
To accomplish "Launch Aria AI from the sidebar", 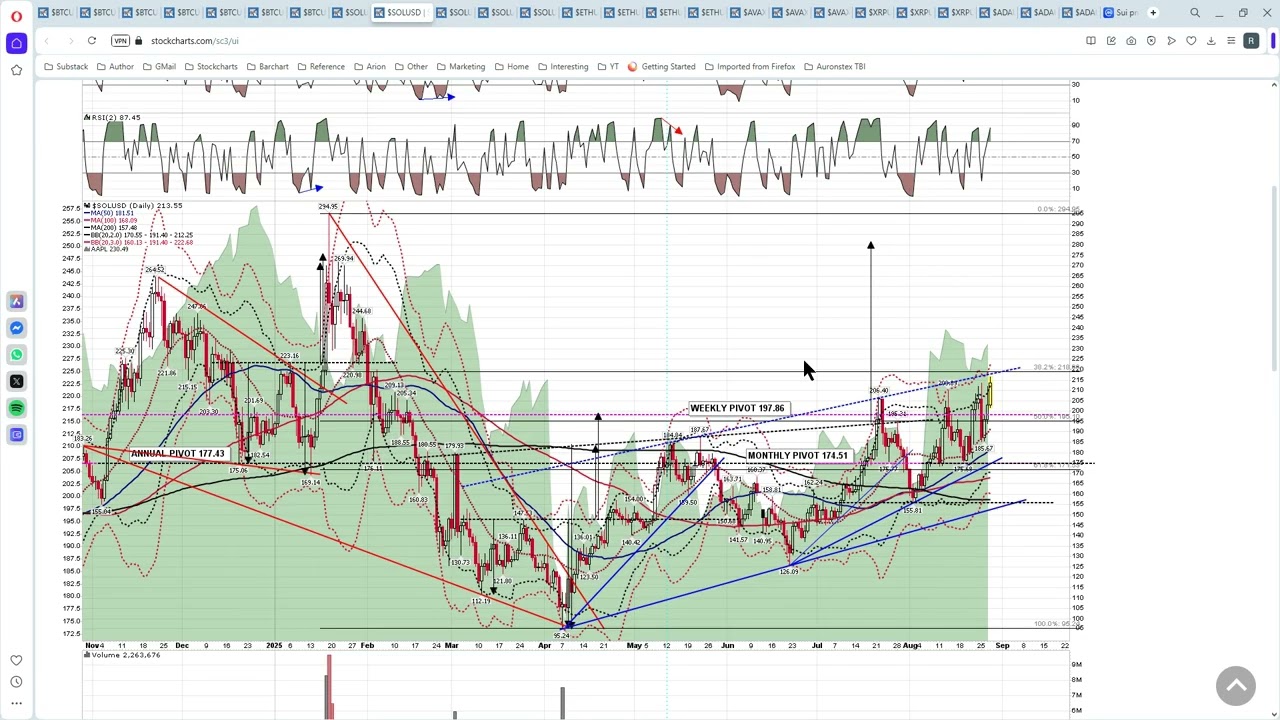I will [x=16, y=301].
